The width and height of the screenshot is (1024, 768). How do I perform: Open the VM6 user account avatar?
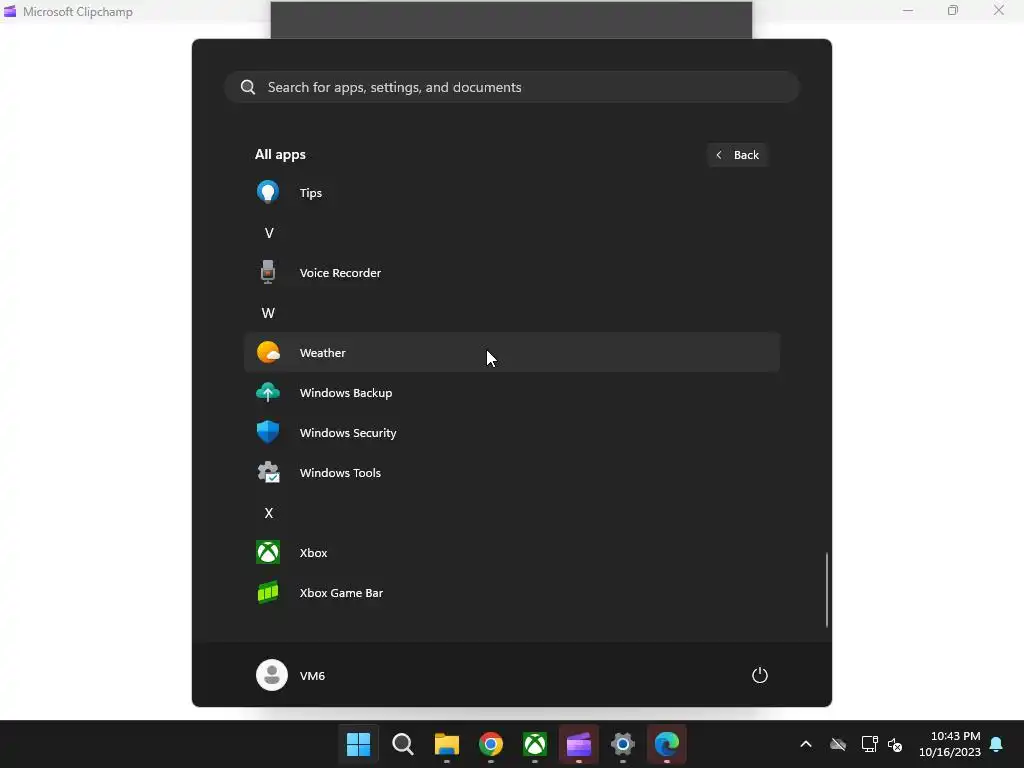click(x=272, y=675)
